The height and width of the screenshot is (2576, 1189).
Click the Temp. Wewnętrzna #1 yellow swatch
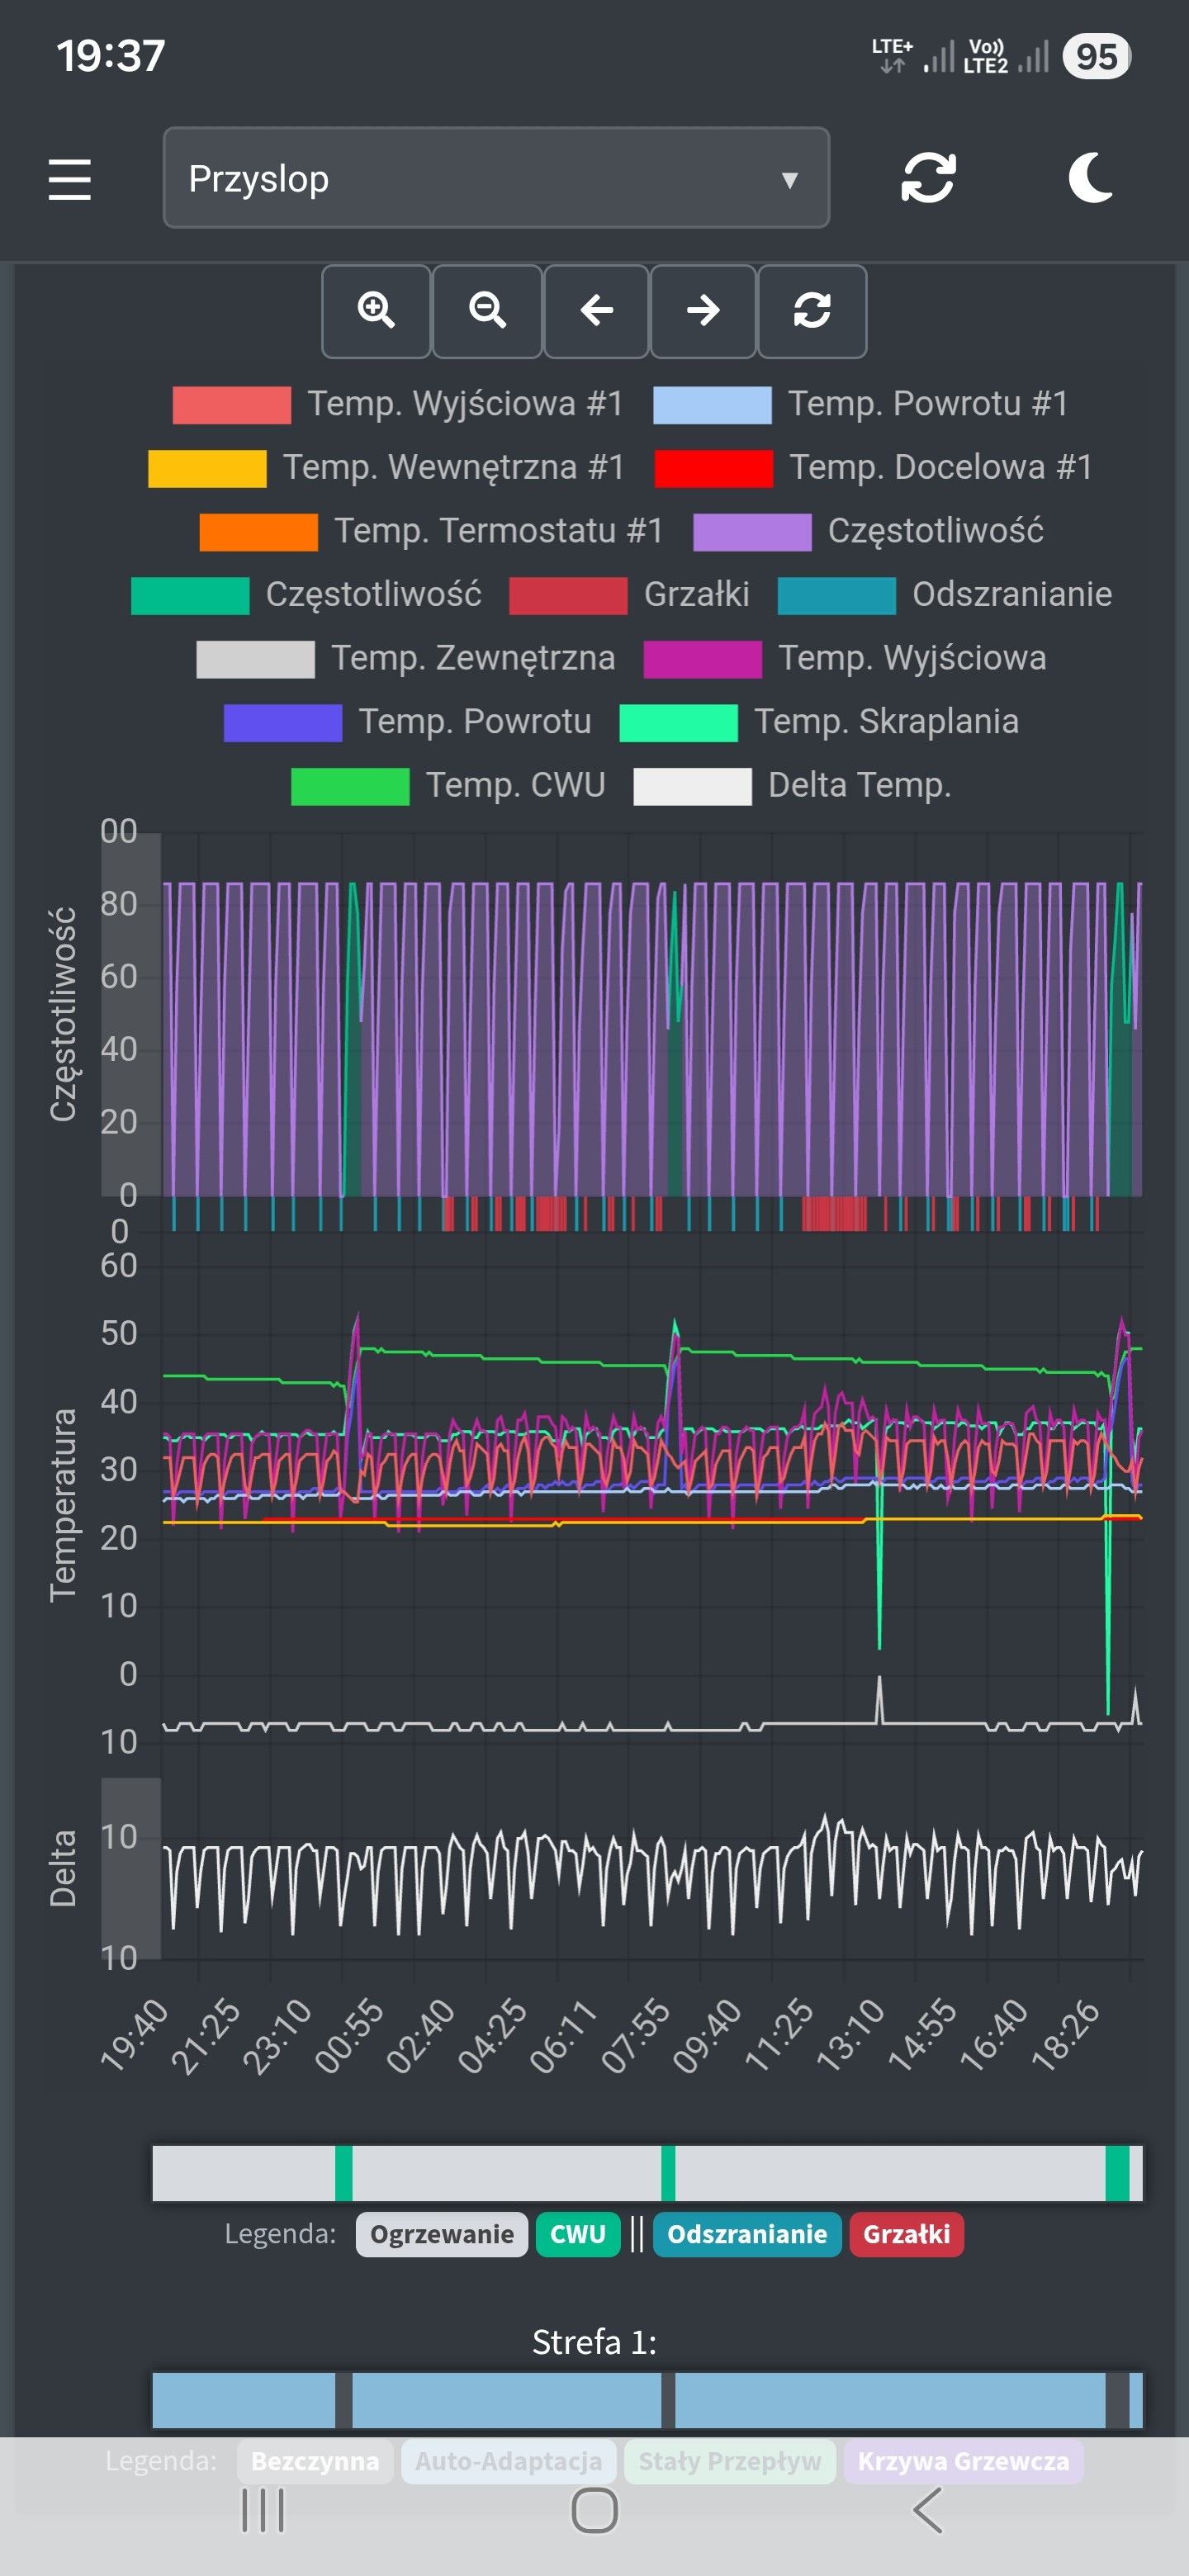[207, 468]
